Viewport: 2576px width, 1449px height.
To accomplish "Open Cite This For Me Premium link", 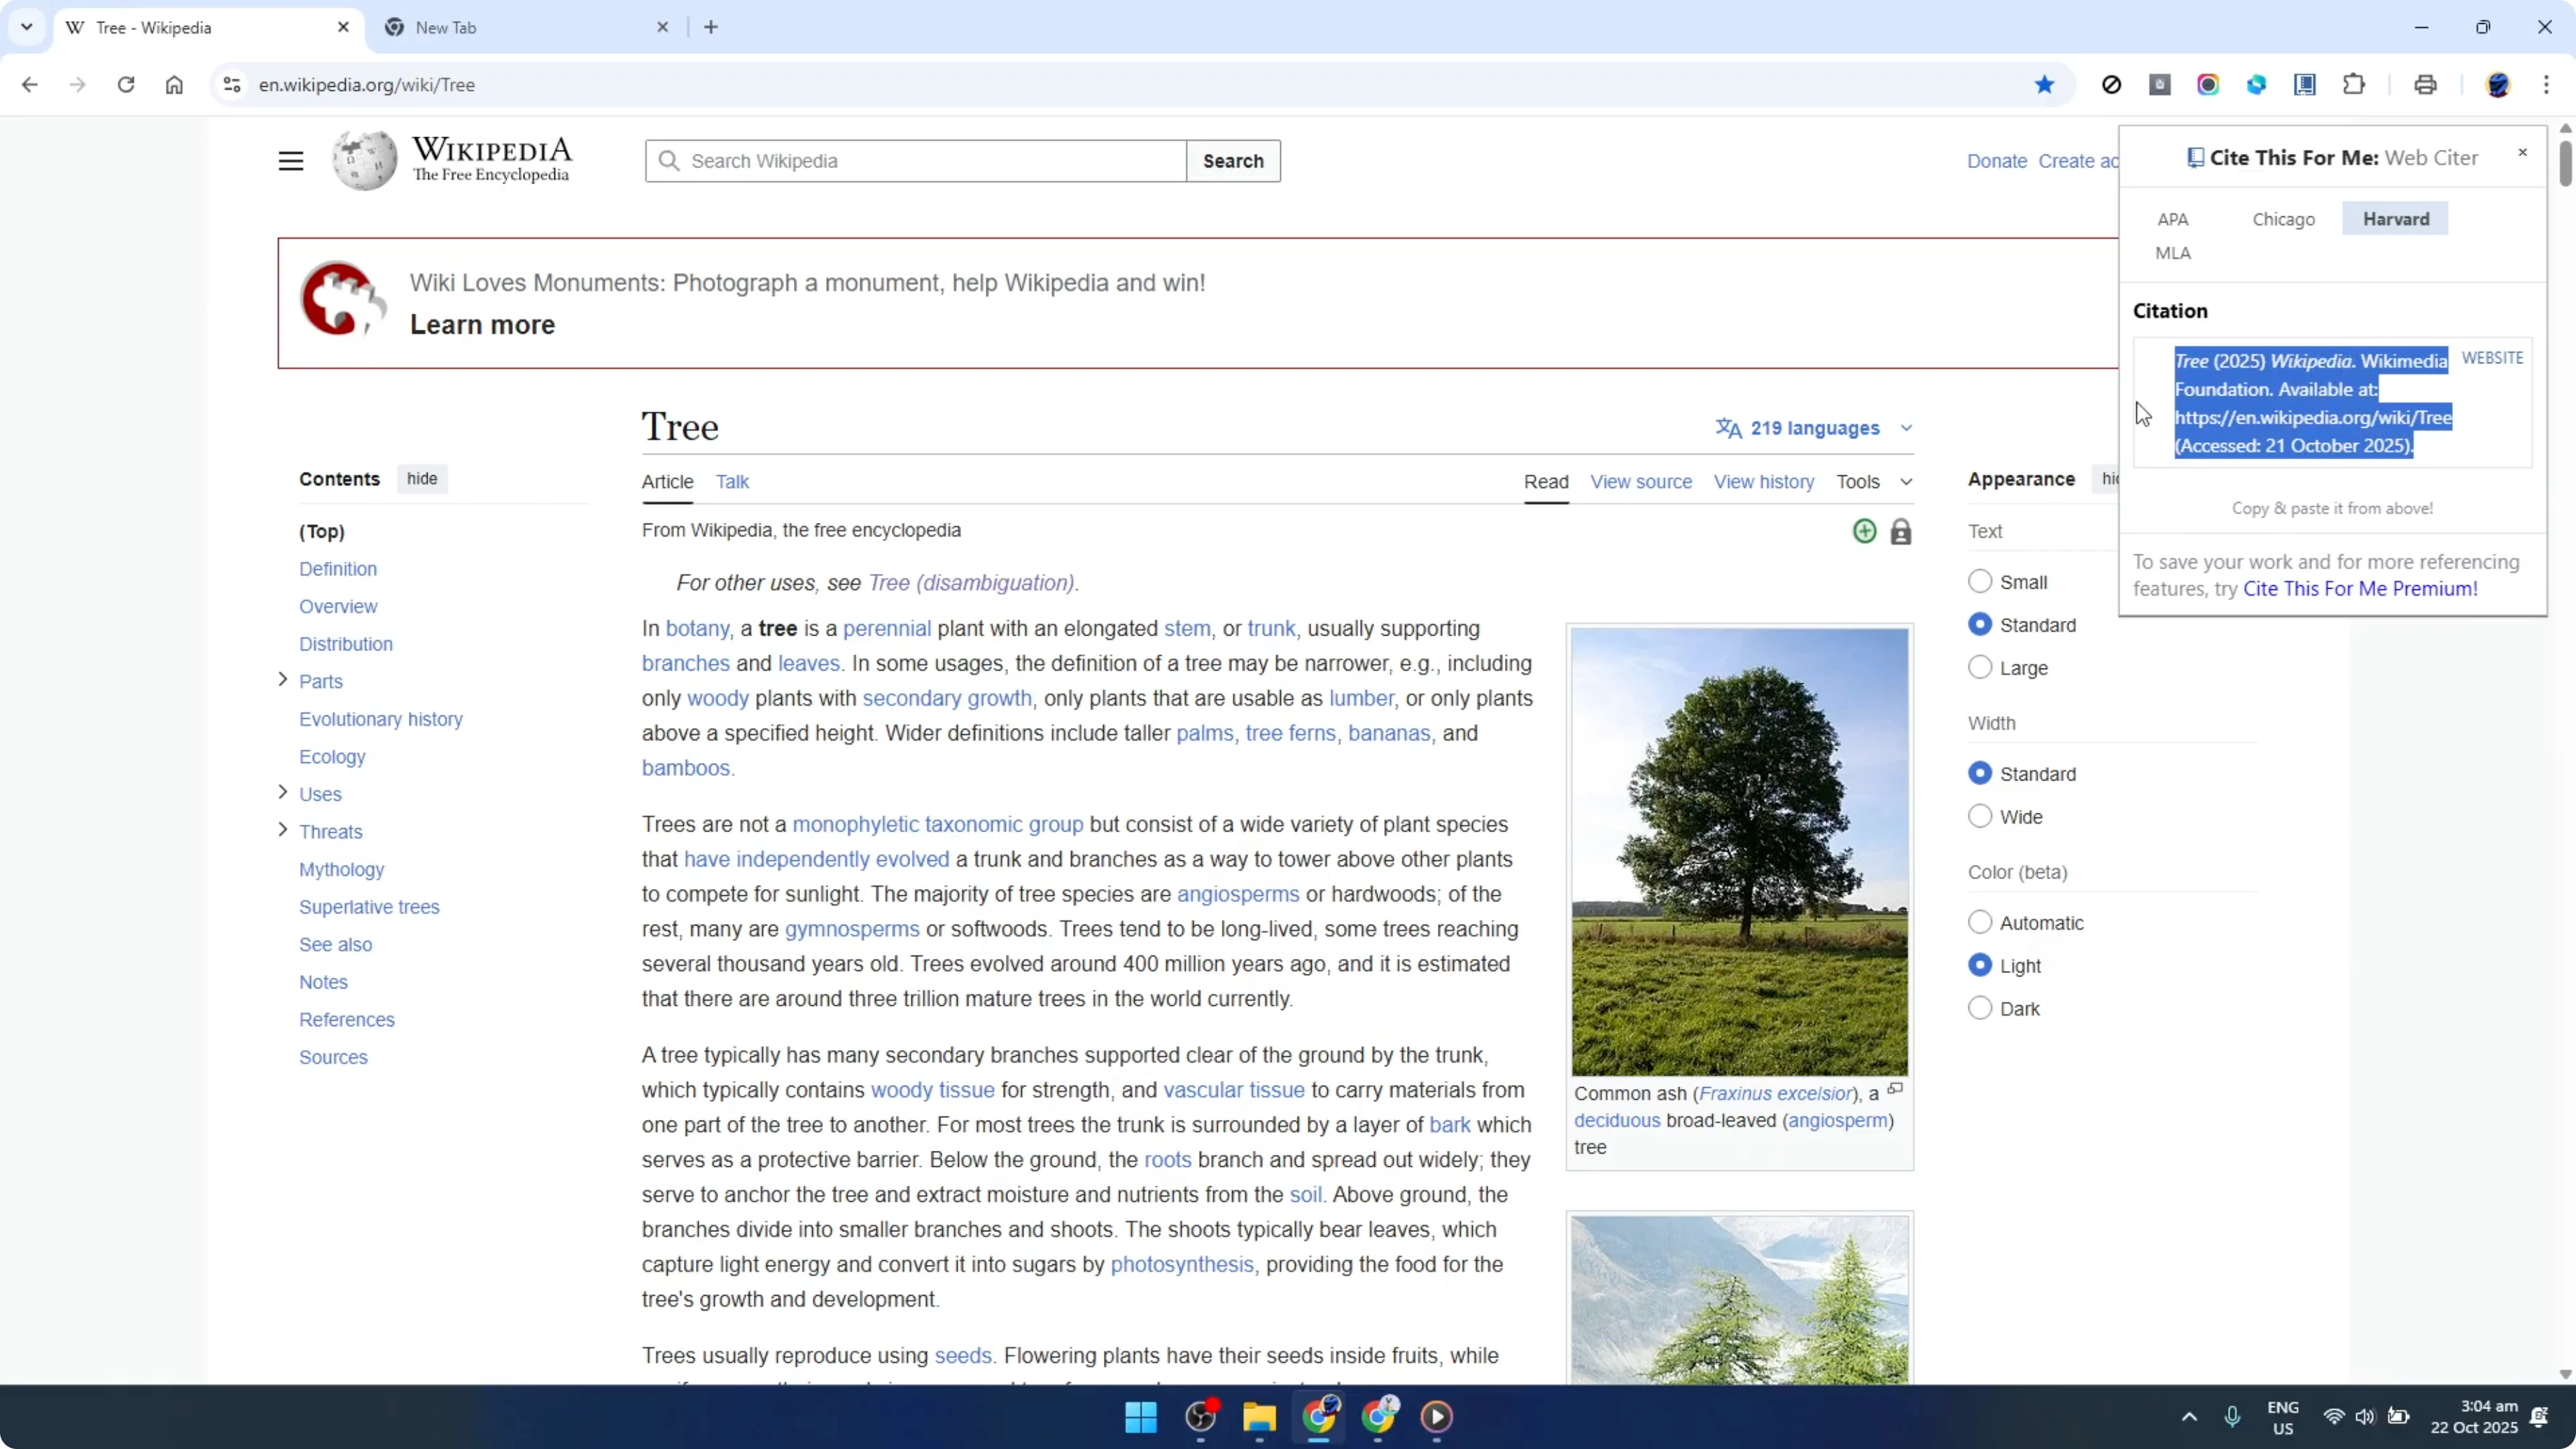I will pos(2360,589).
